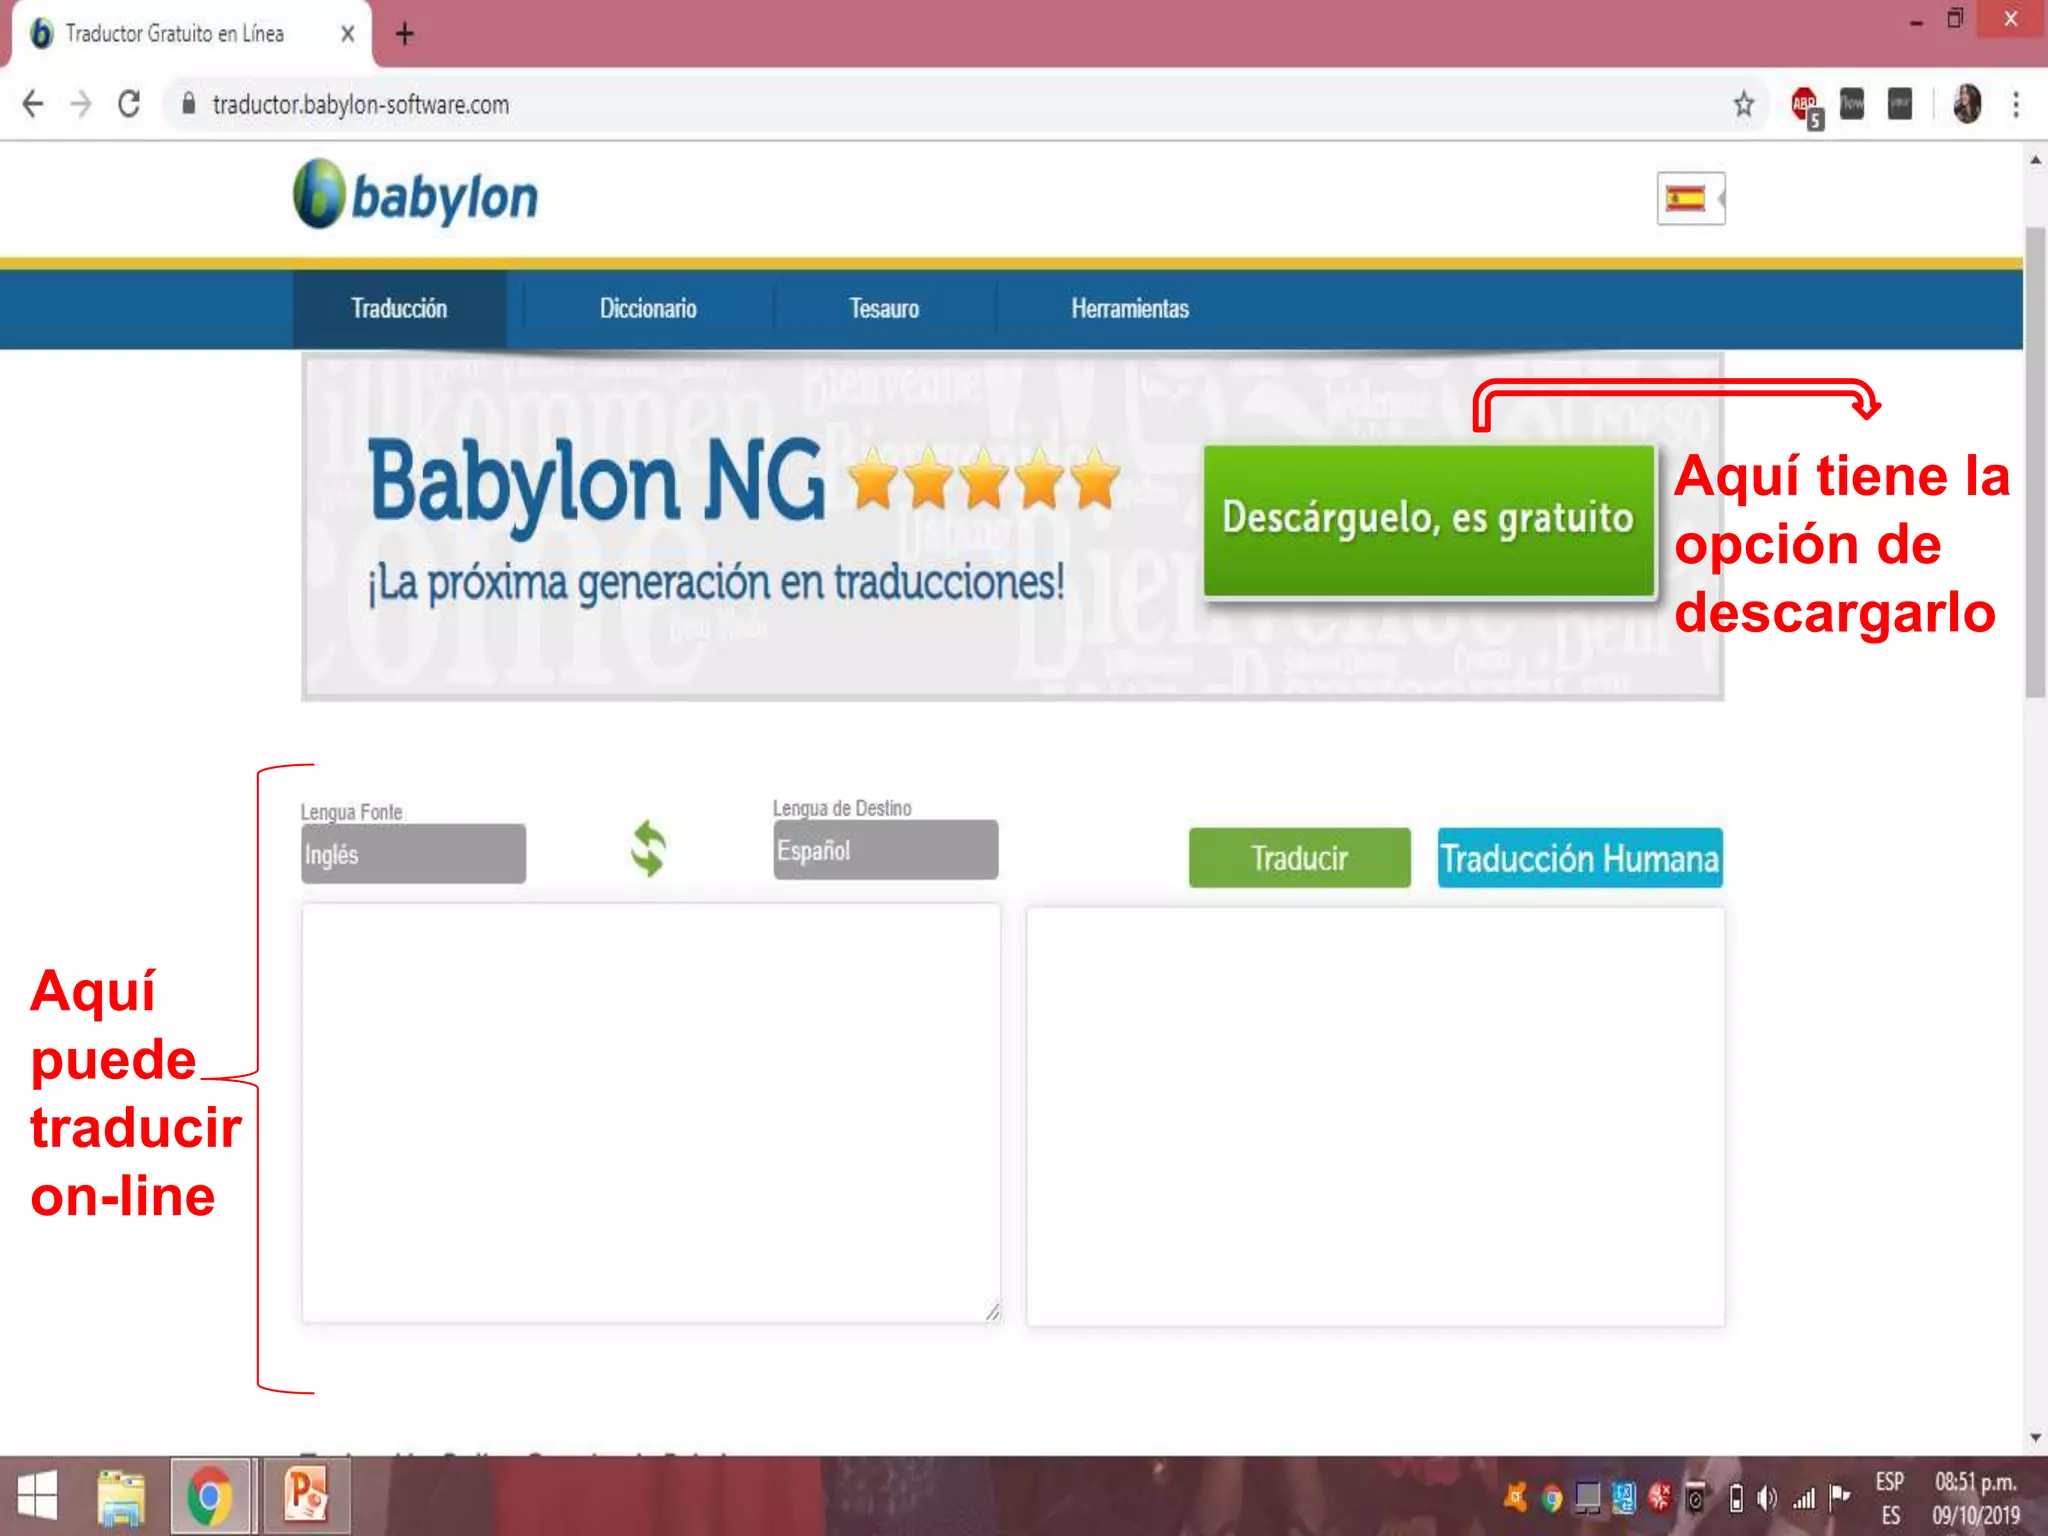Viewport: 2048px width, 1536px height.
Task: Open Lengua de Destino Español dropdown
Action: point(885,850)
